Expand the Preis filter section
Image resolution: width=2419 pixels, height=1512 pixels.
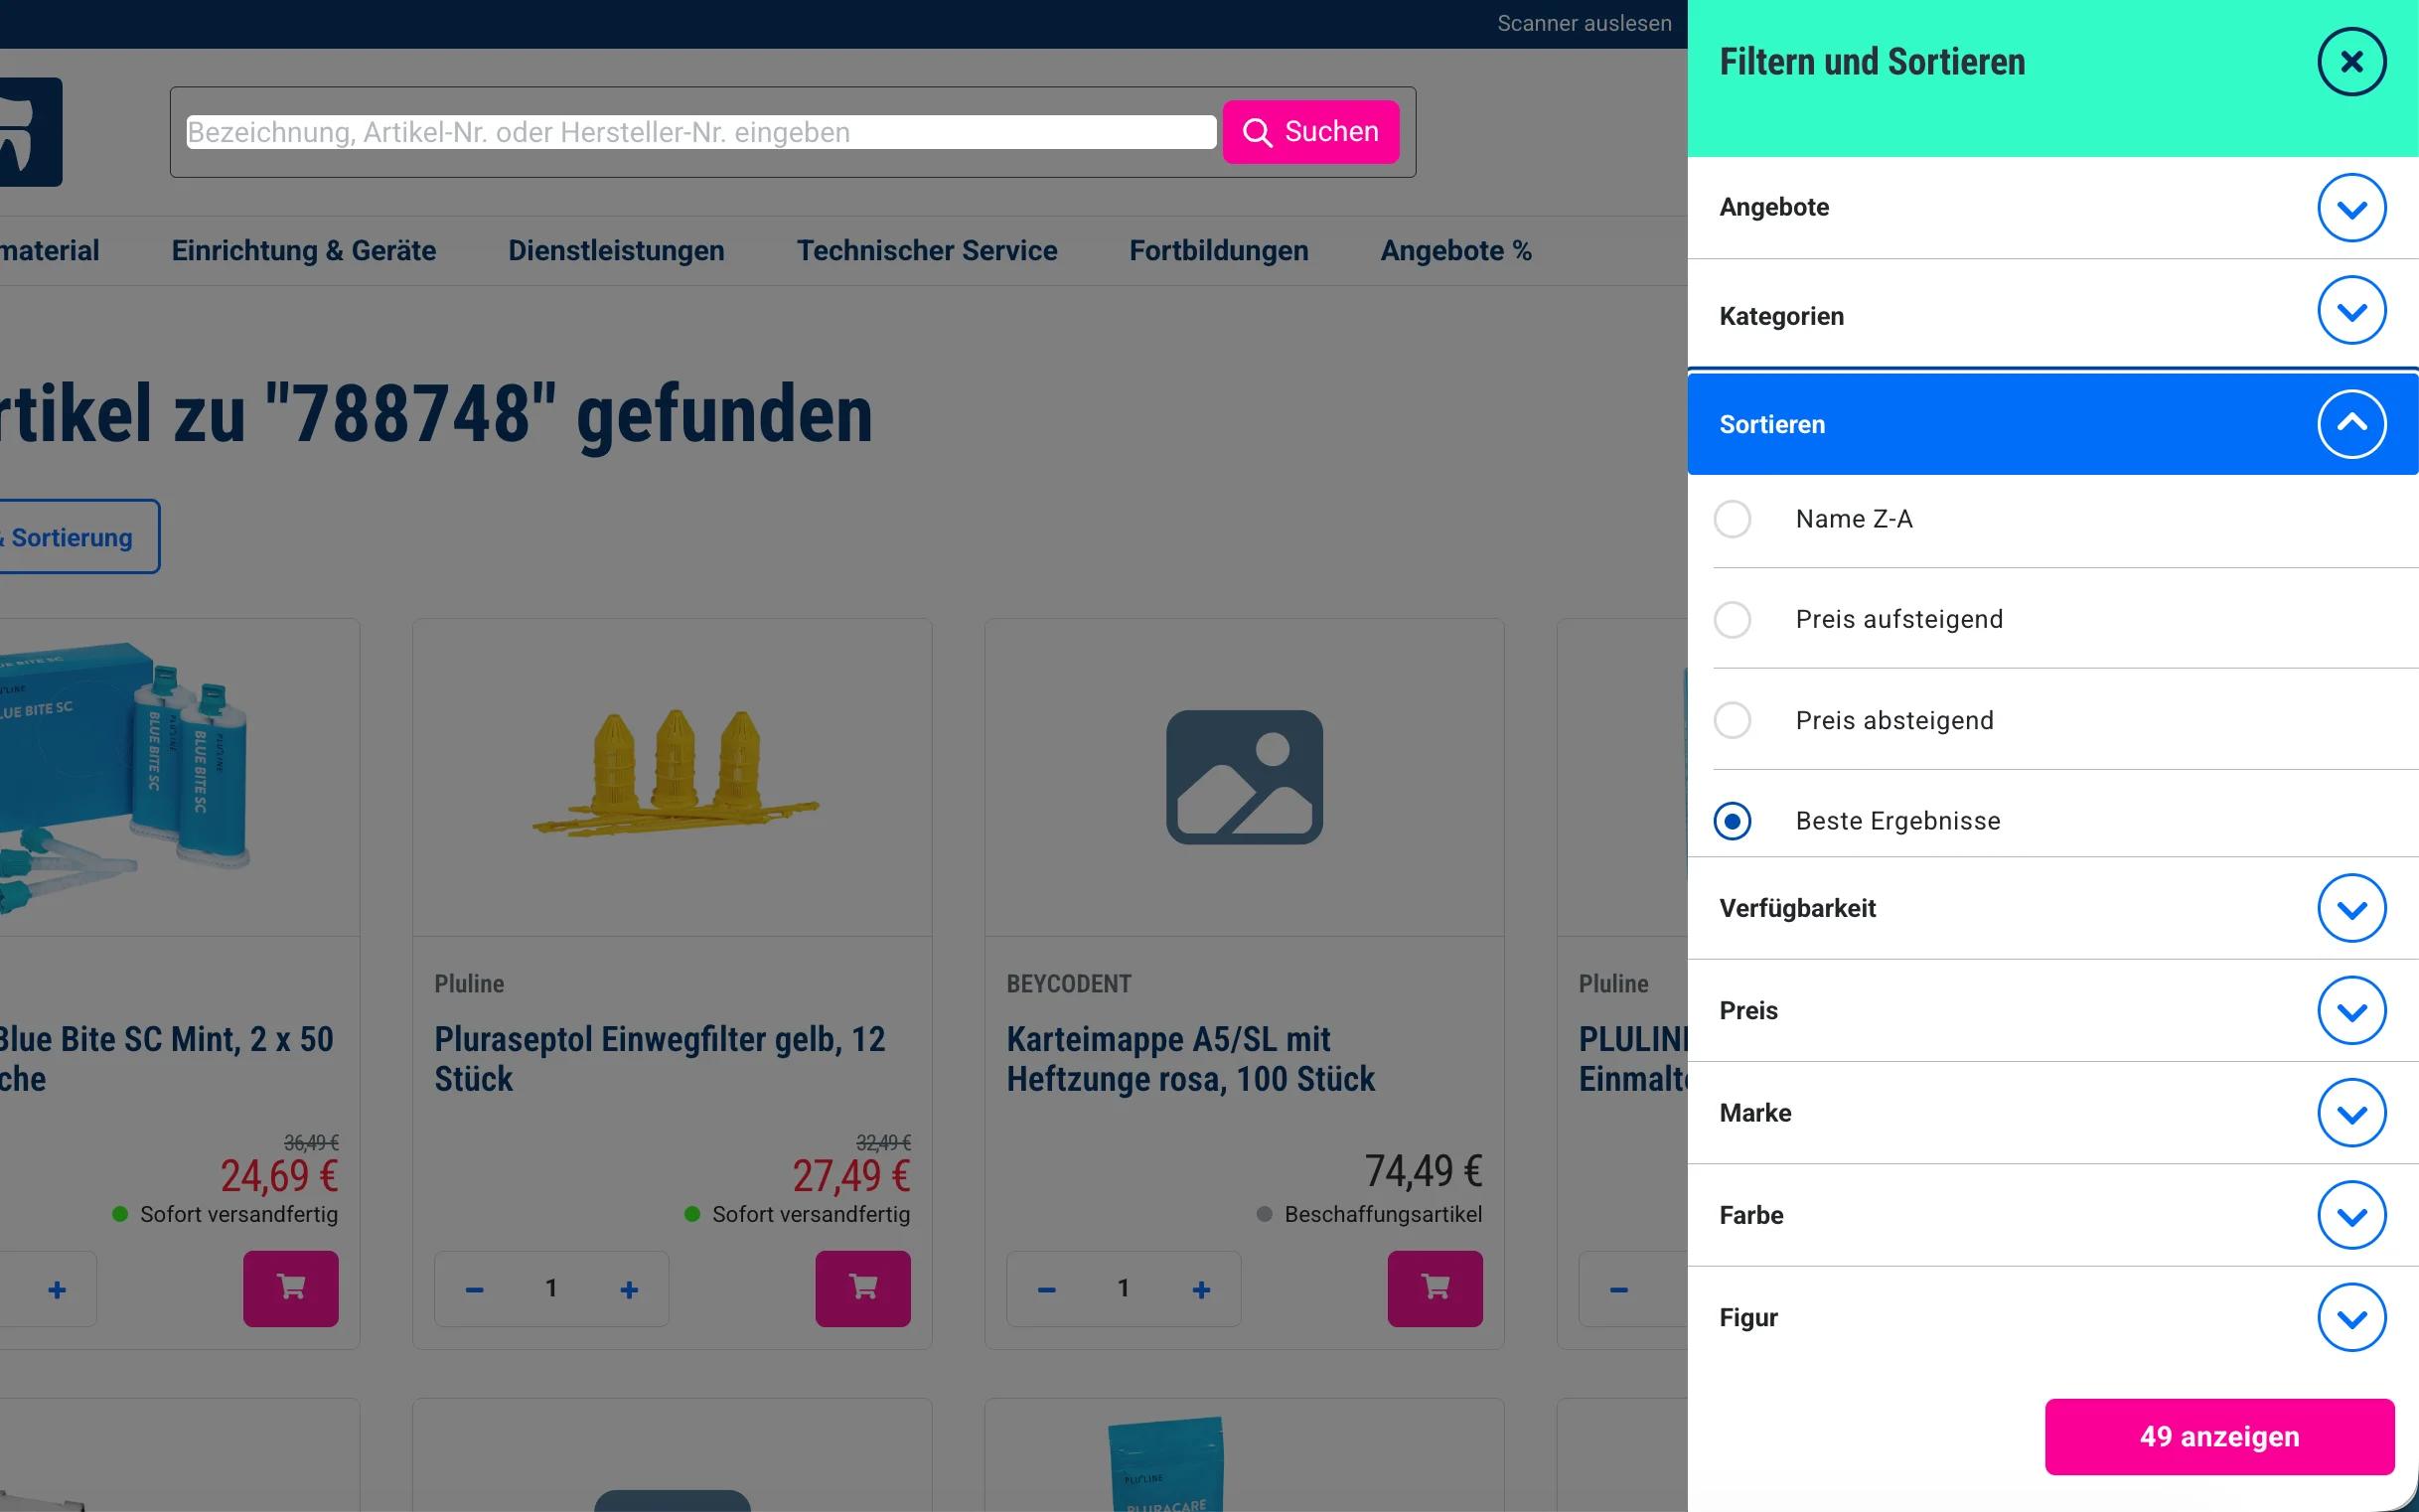tap(2351, 1011)
